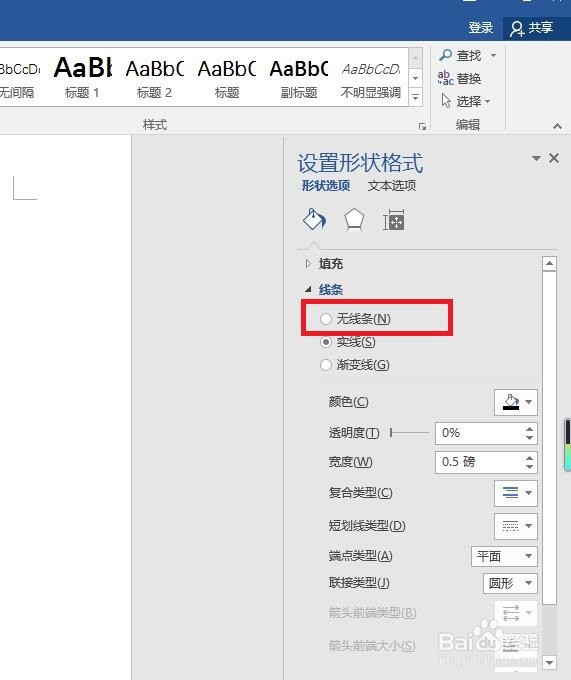Open the Layout & Properties tab icon
This screenshot has width=571, height=680.
(x=394, y=220)
